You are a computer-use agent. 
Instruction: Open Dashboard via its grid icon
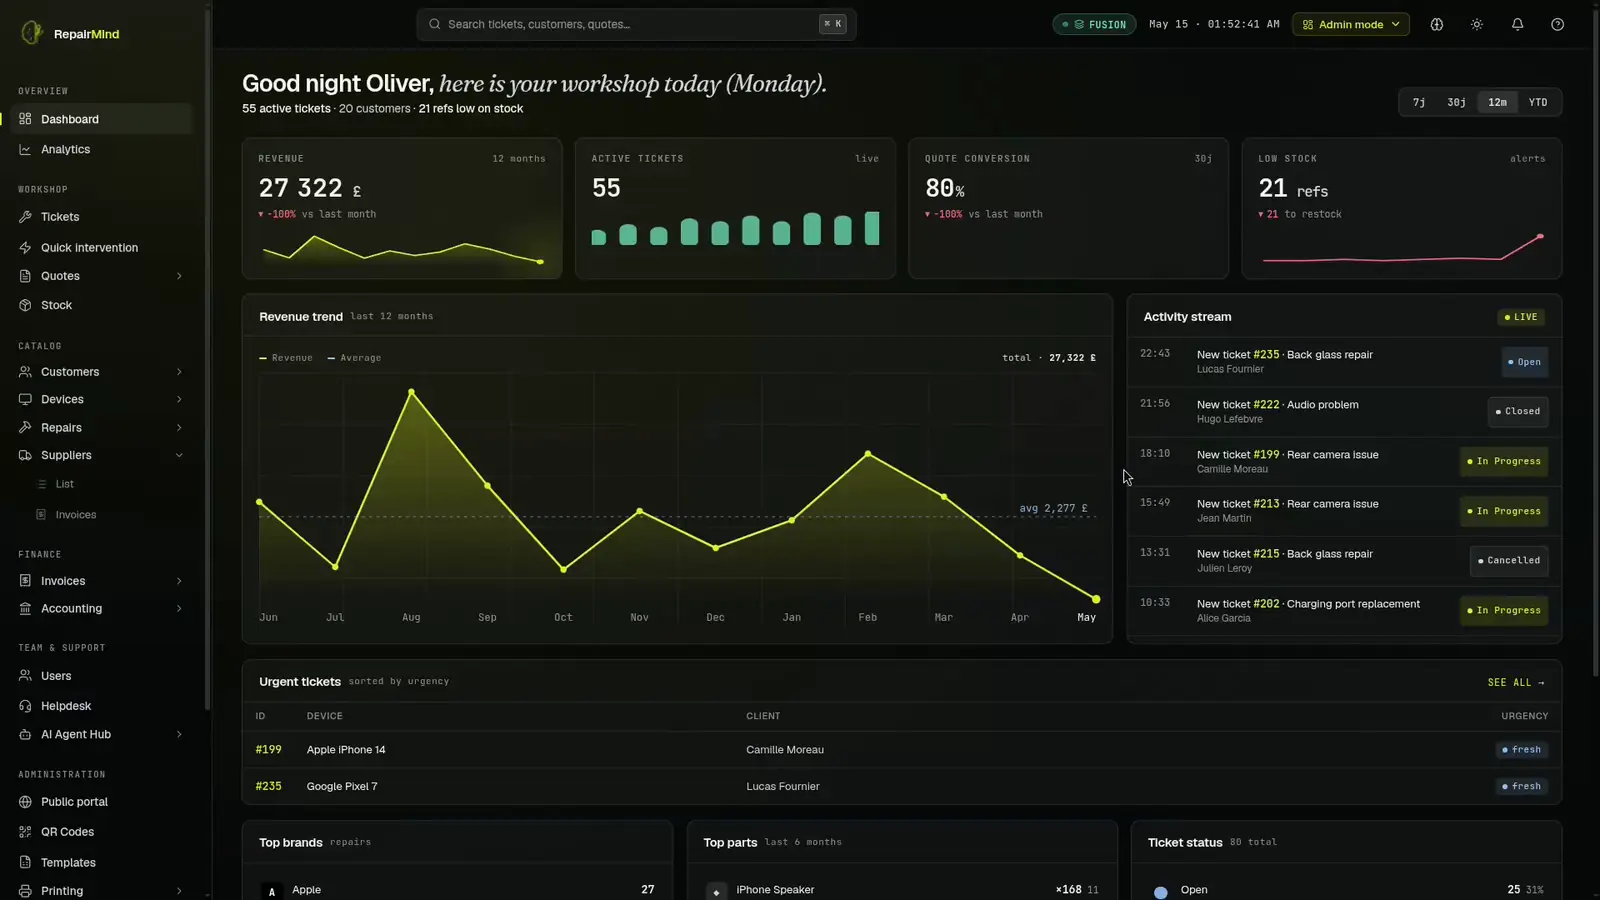click(x=25, y=119)
